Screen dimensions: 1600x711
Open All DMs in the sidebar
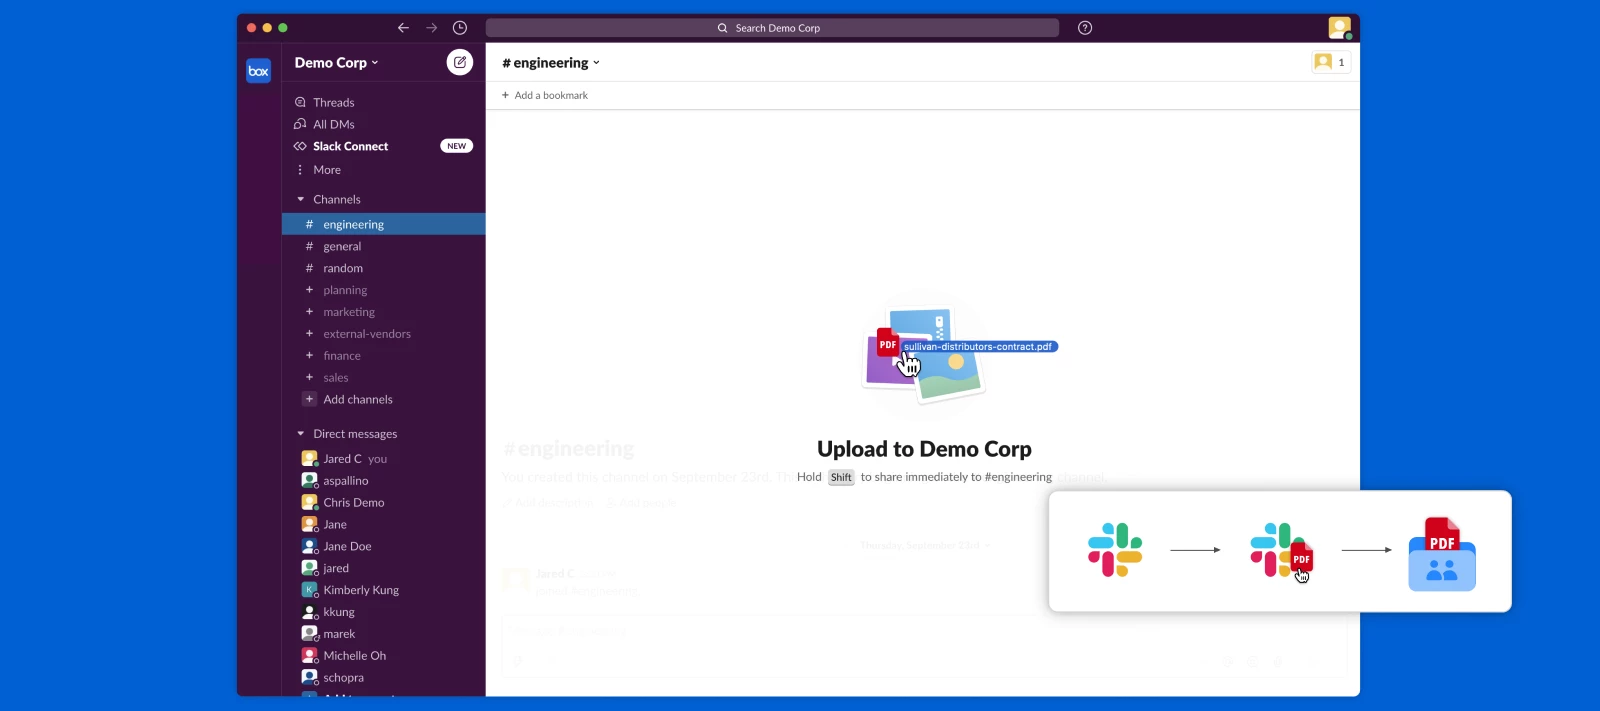tap(324, 124)
